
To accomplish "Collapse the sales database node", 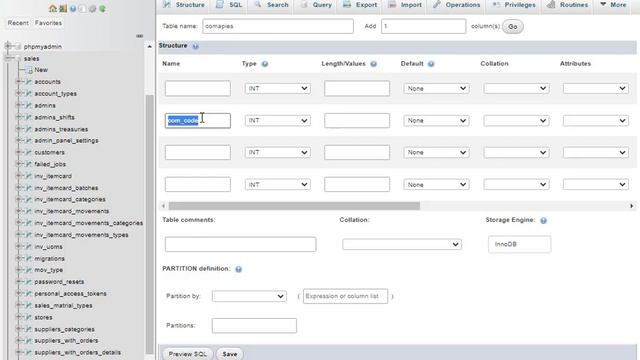I will coord(8,58).
